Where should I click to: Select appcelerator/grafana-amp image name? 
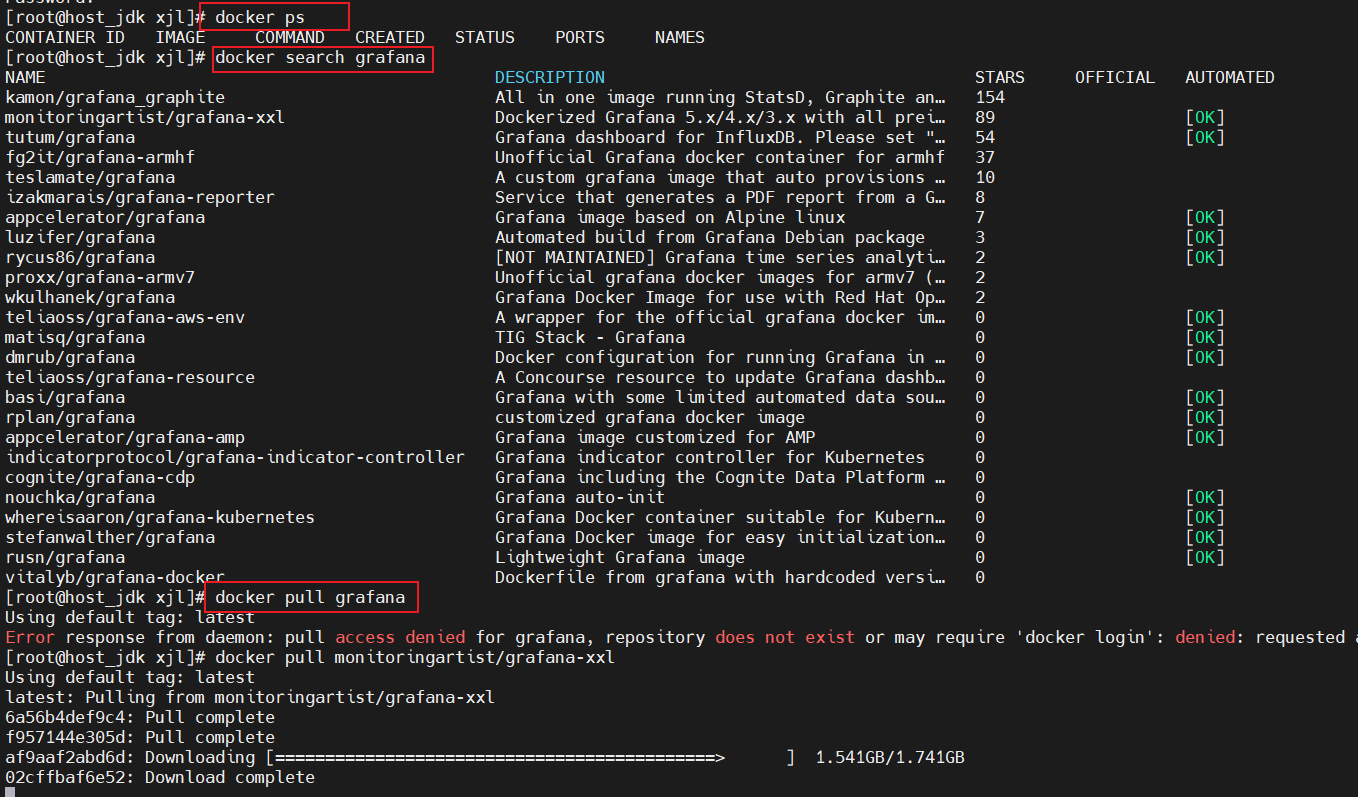[x=125, y=437]
